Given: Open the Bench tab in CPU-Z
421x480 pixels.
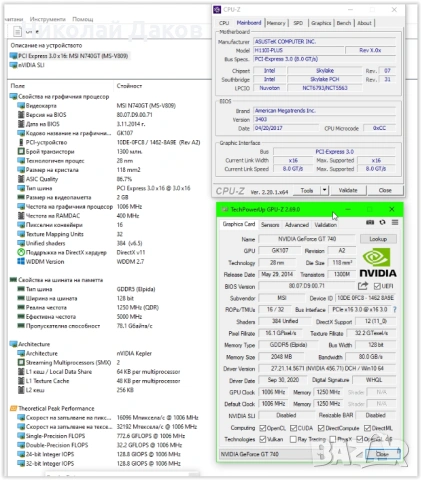Looking at the screenshot, I should [x=344, y=23].
